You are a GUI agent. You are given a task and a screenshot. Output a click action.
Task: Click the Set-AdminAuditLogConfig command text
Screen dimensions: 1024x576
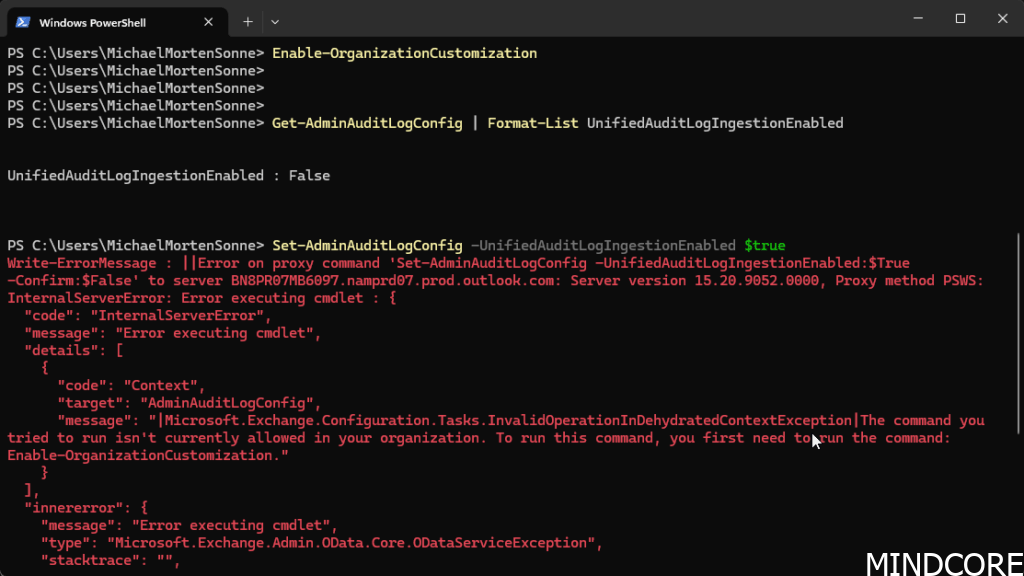tap(367, 245)
